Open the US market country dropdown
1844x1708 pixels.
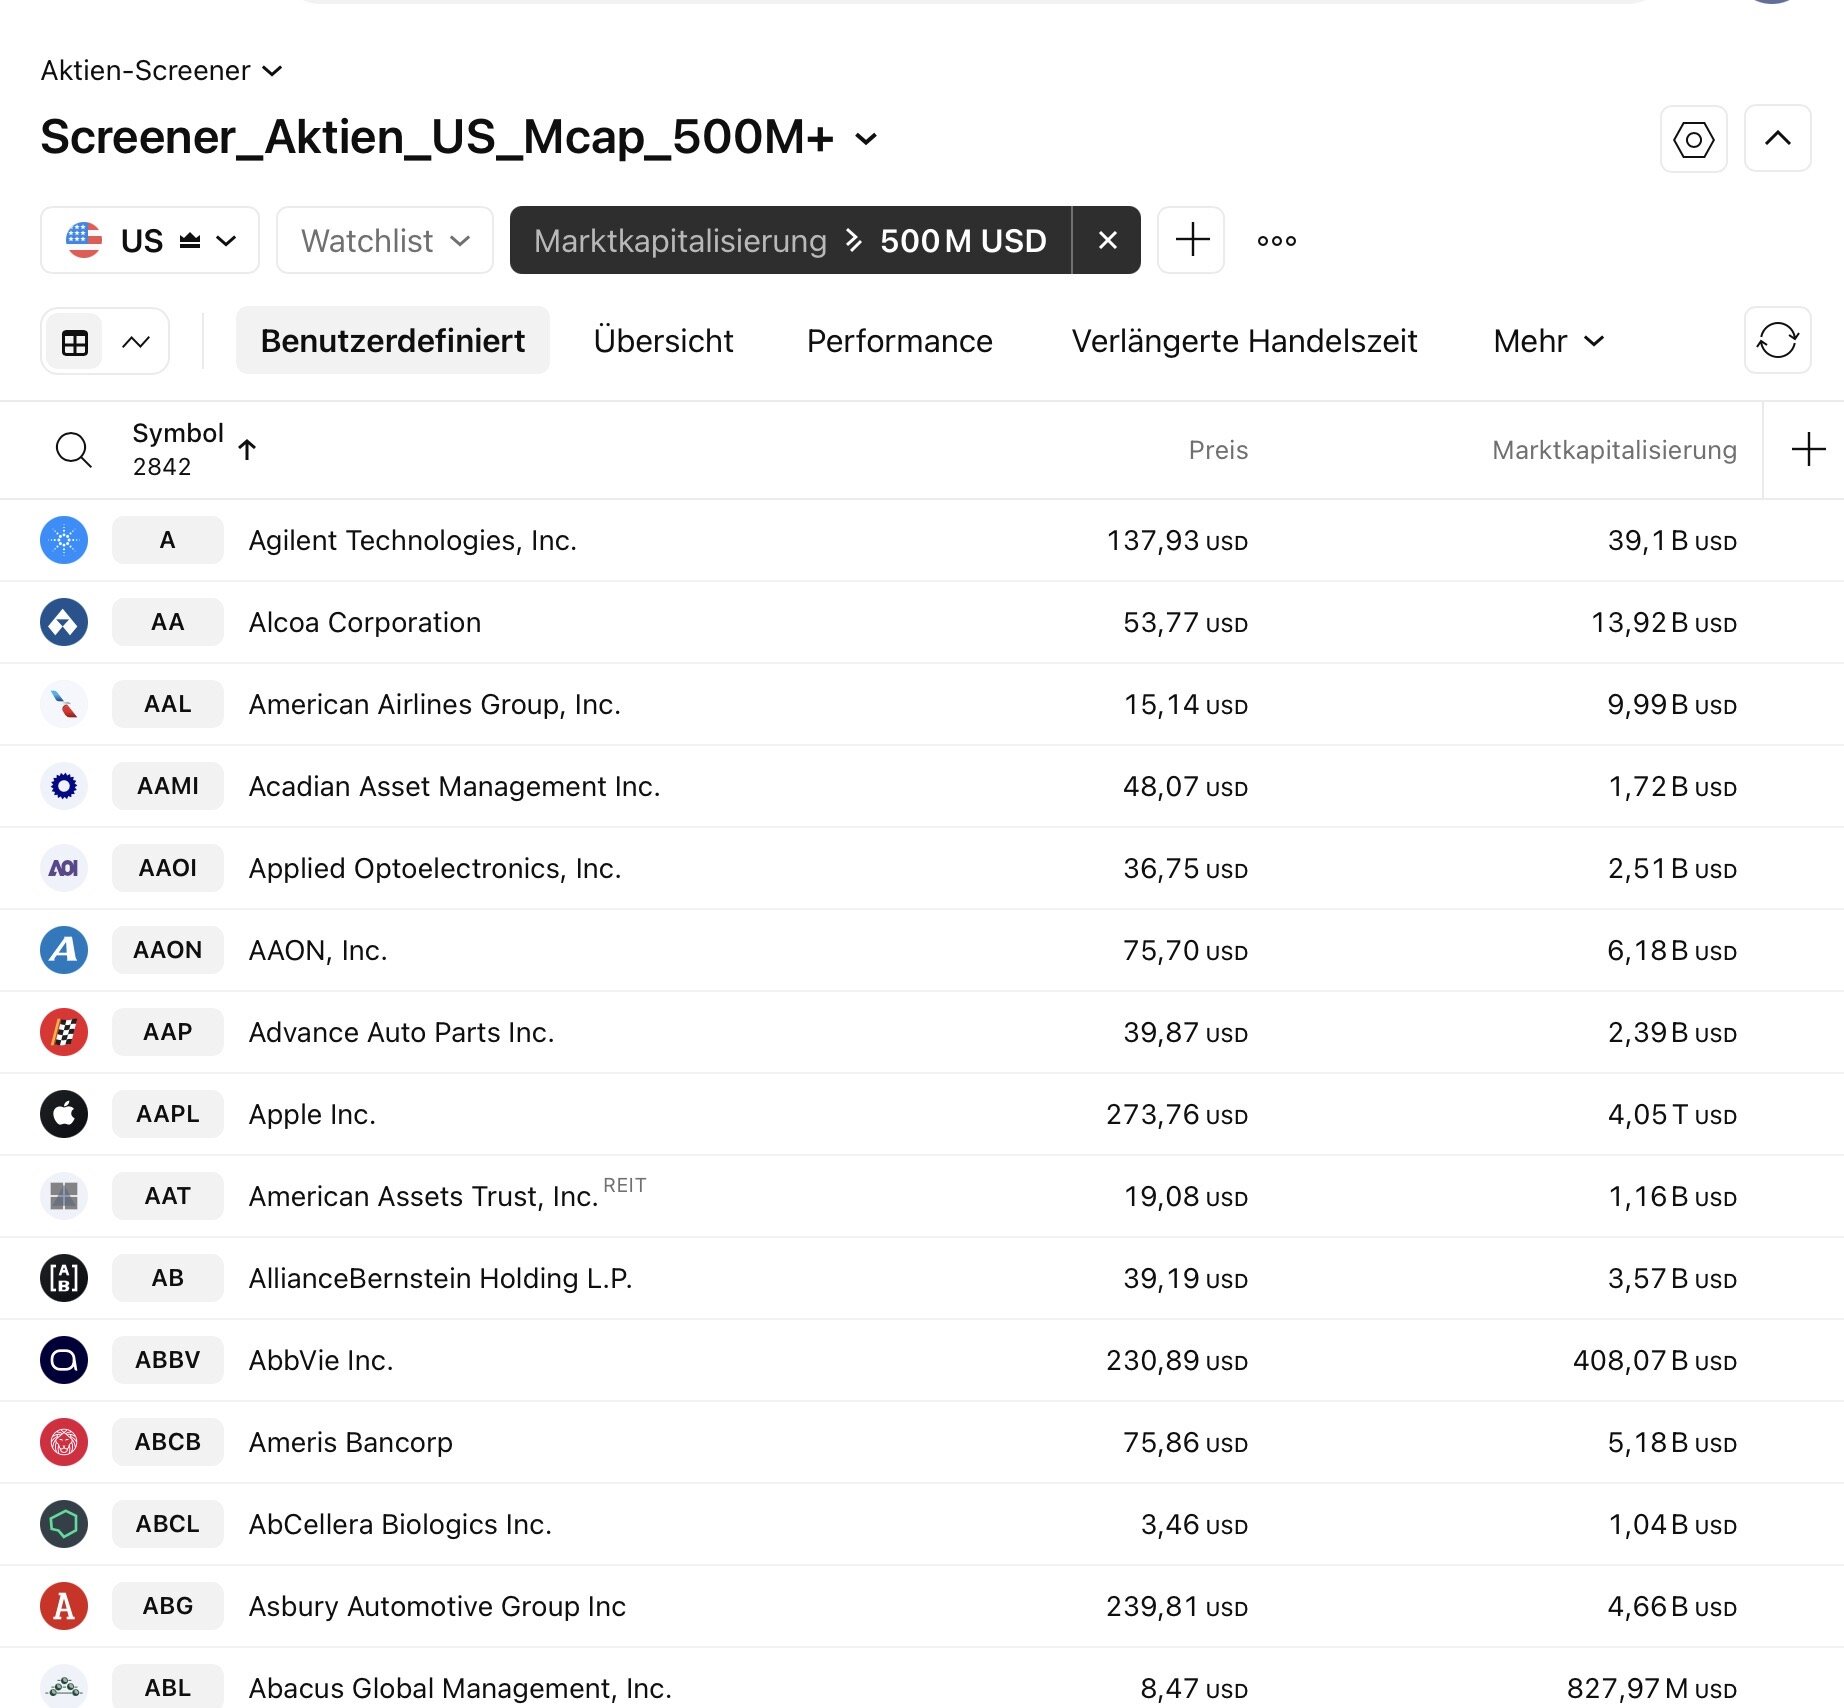[150, 240]
